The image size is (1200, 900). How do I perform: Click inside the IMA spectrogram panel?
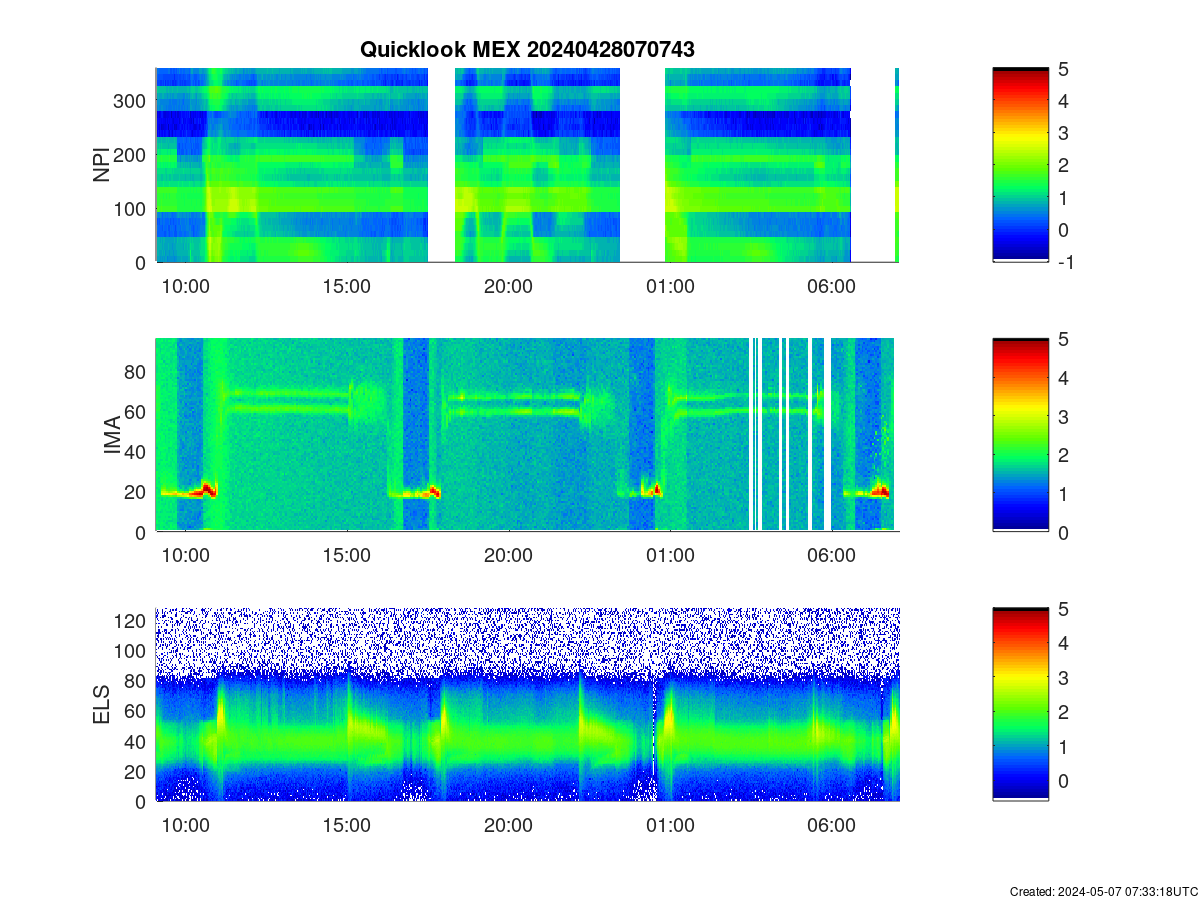point(527,435)
